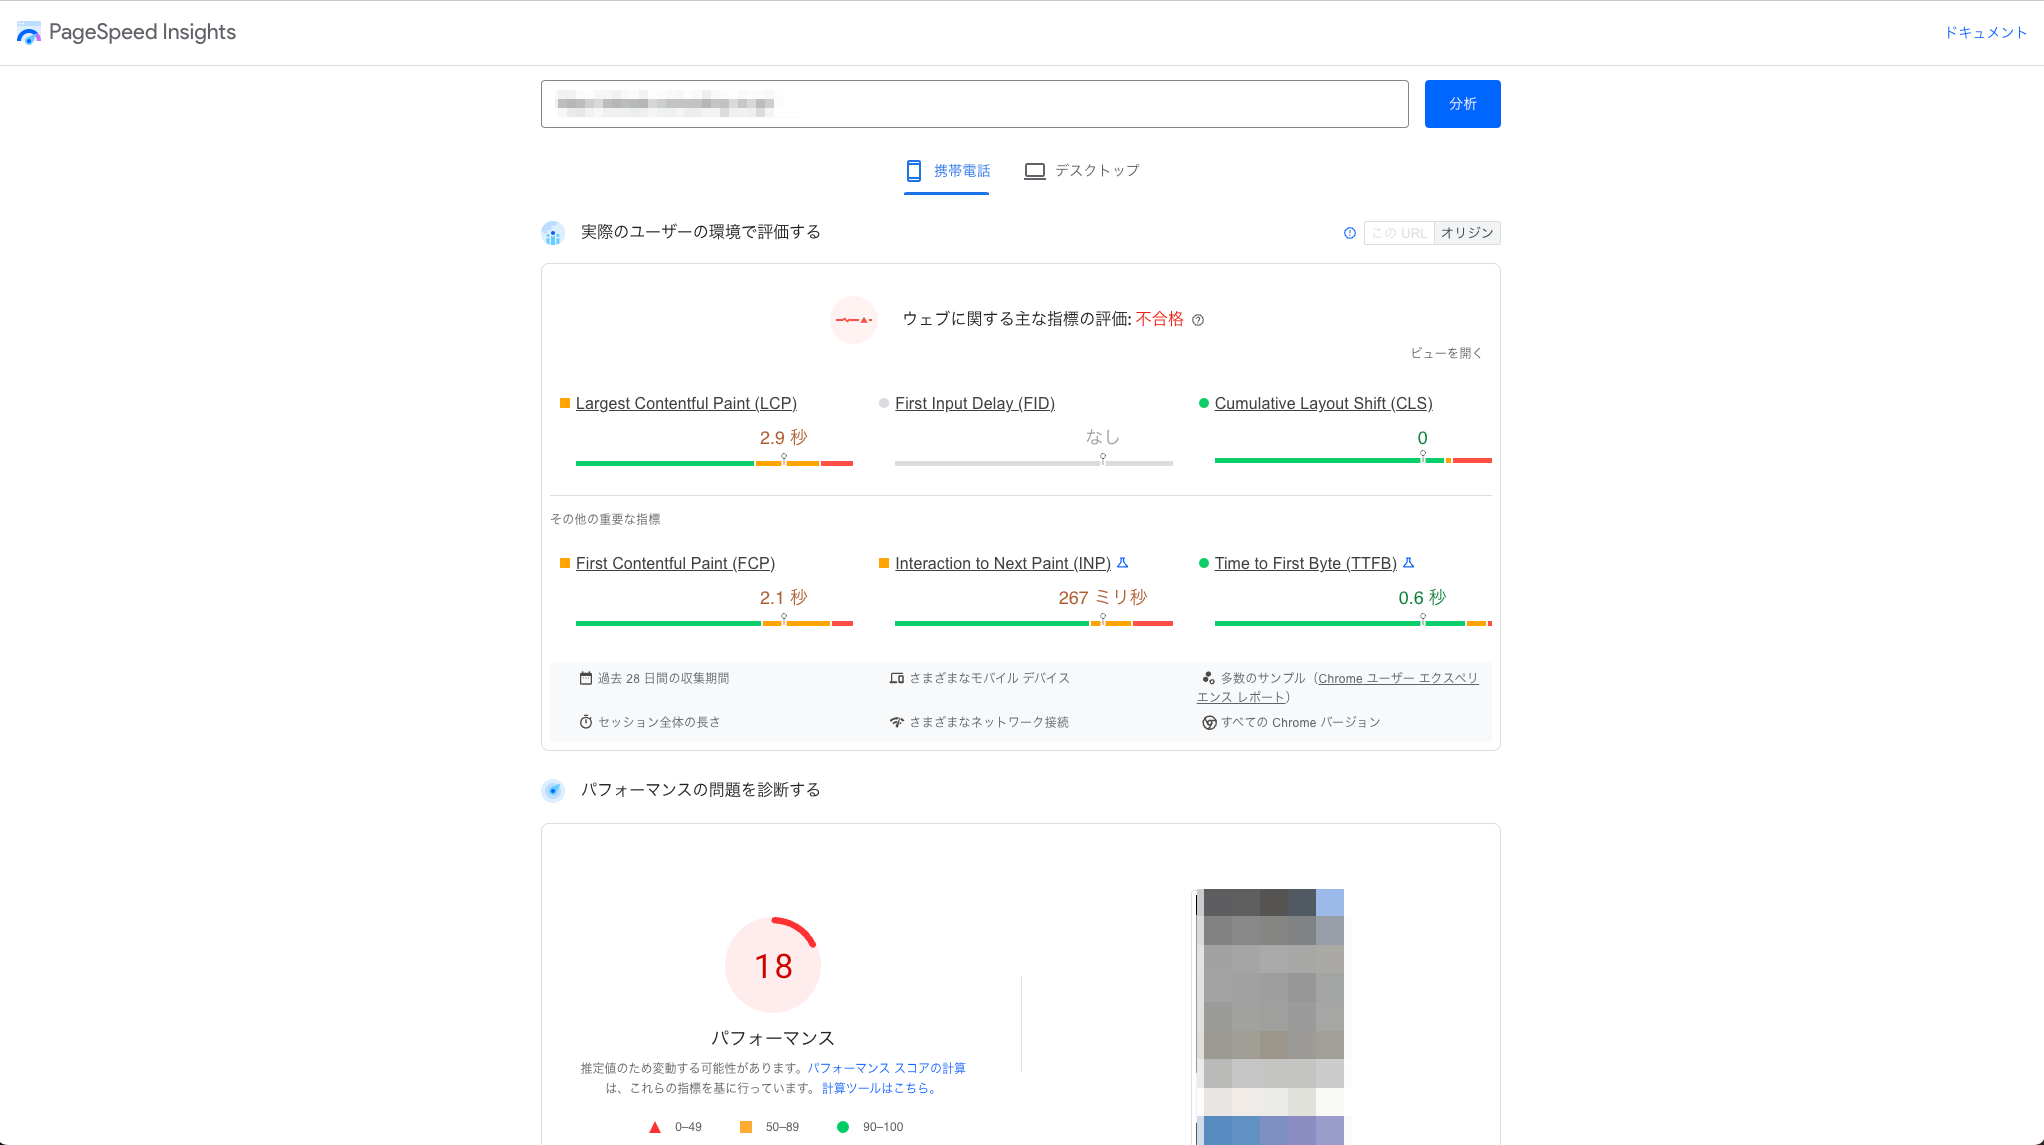Expand ビューを開く
Image resolution: width=2044 pixels, height=1145 pixels.
(1446, 353)
